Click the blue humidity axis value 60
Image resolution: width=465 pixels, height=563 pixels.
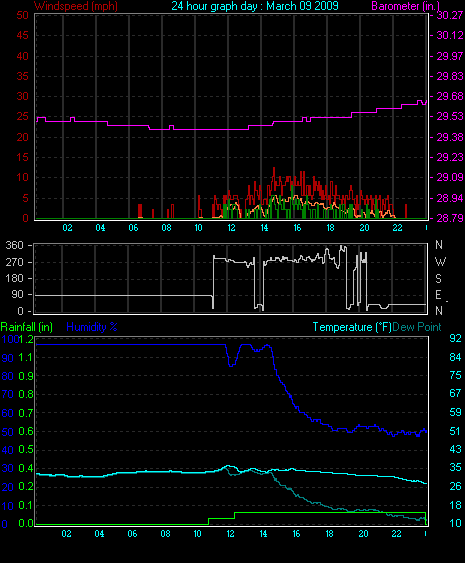pyautogui.click(x=8, y=414)
